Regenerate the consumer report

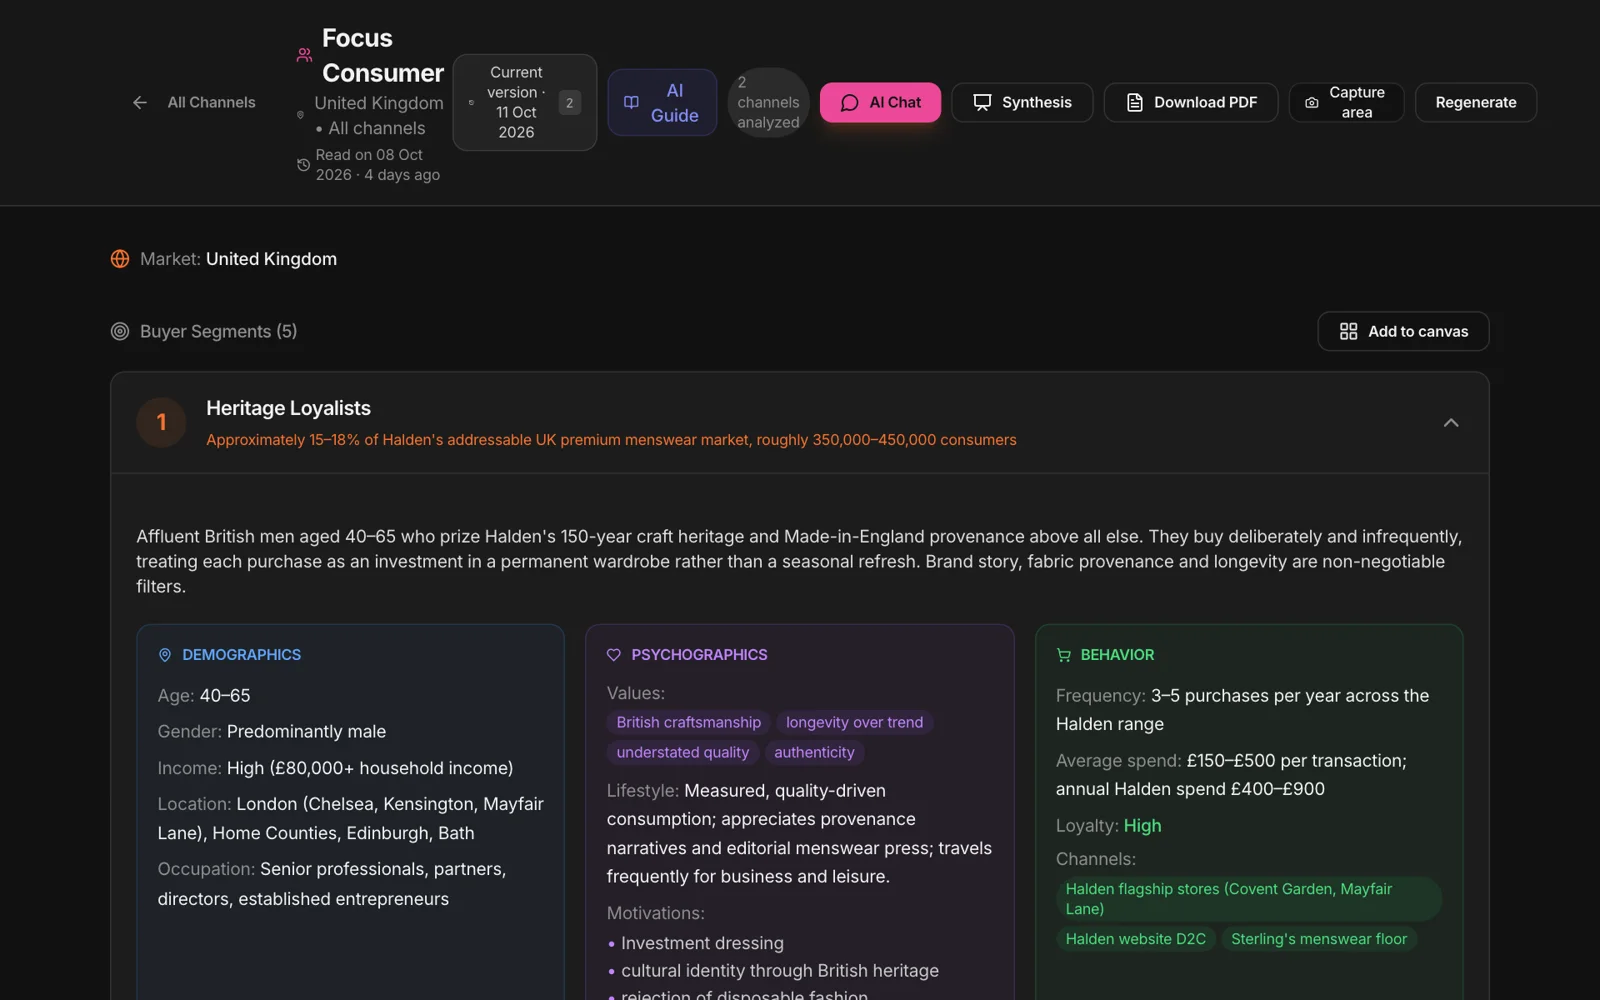(x=1475, y=102)
